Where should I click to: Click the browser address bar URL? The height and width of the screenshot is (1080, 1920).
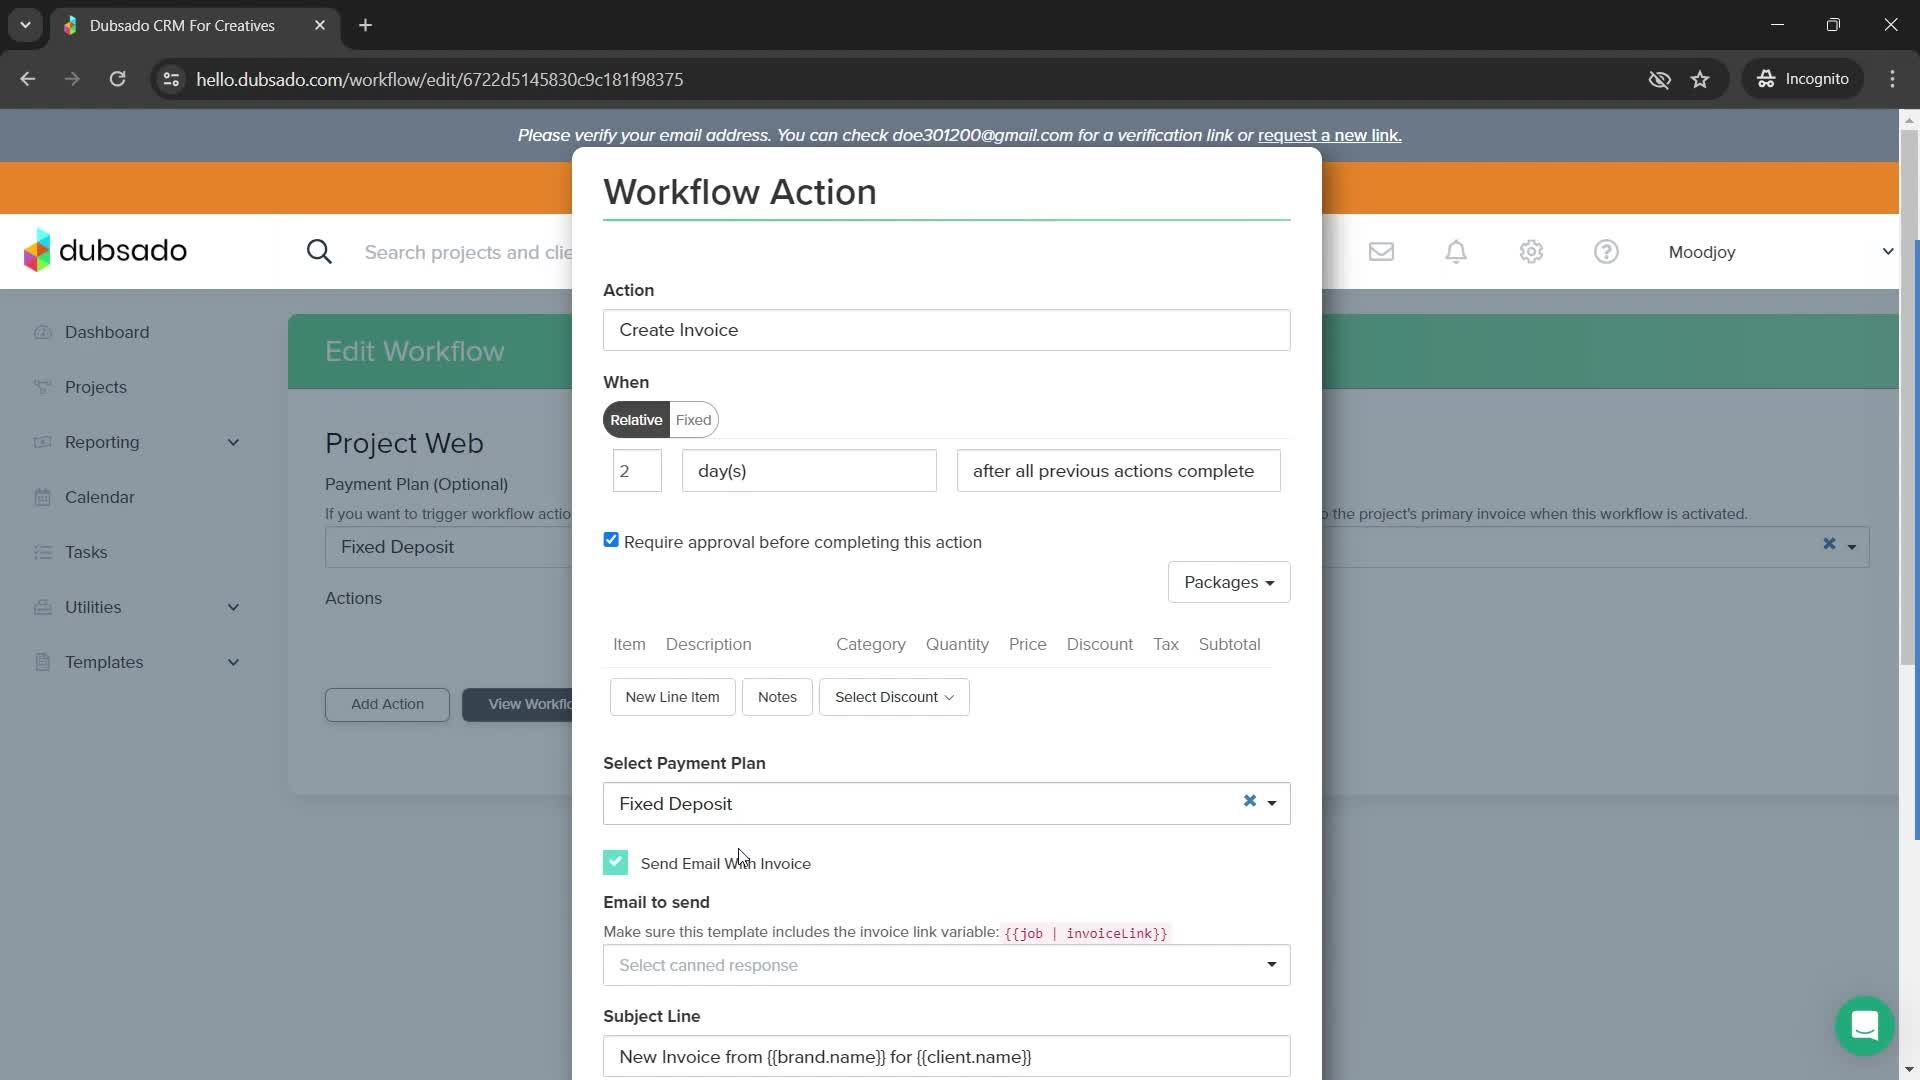click(439, 79)
